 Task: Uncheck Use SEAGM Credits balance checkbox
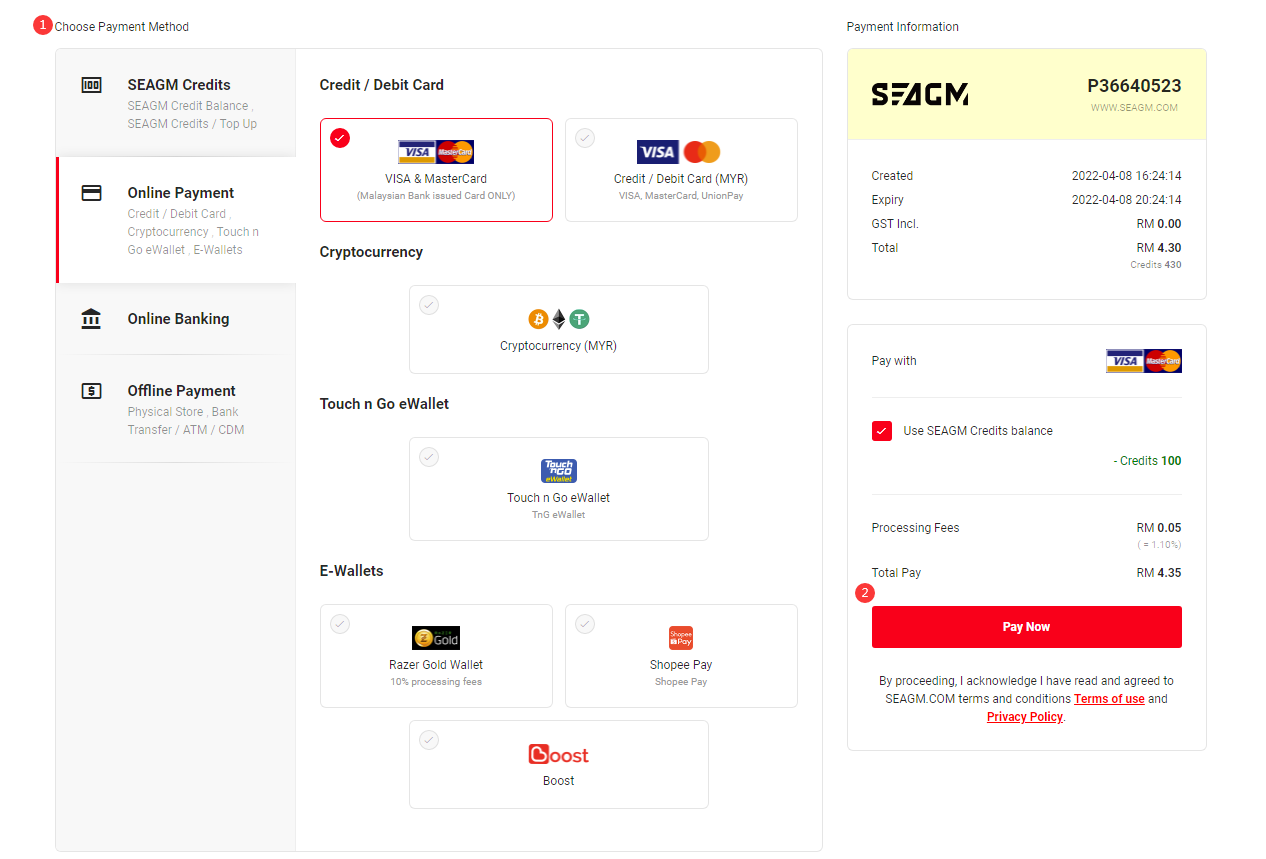[882, 431]
